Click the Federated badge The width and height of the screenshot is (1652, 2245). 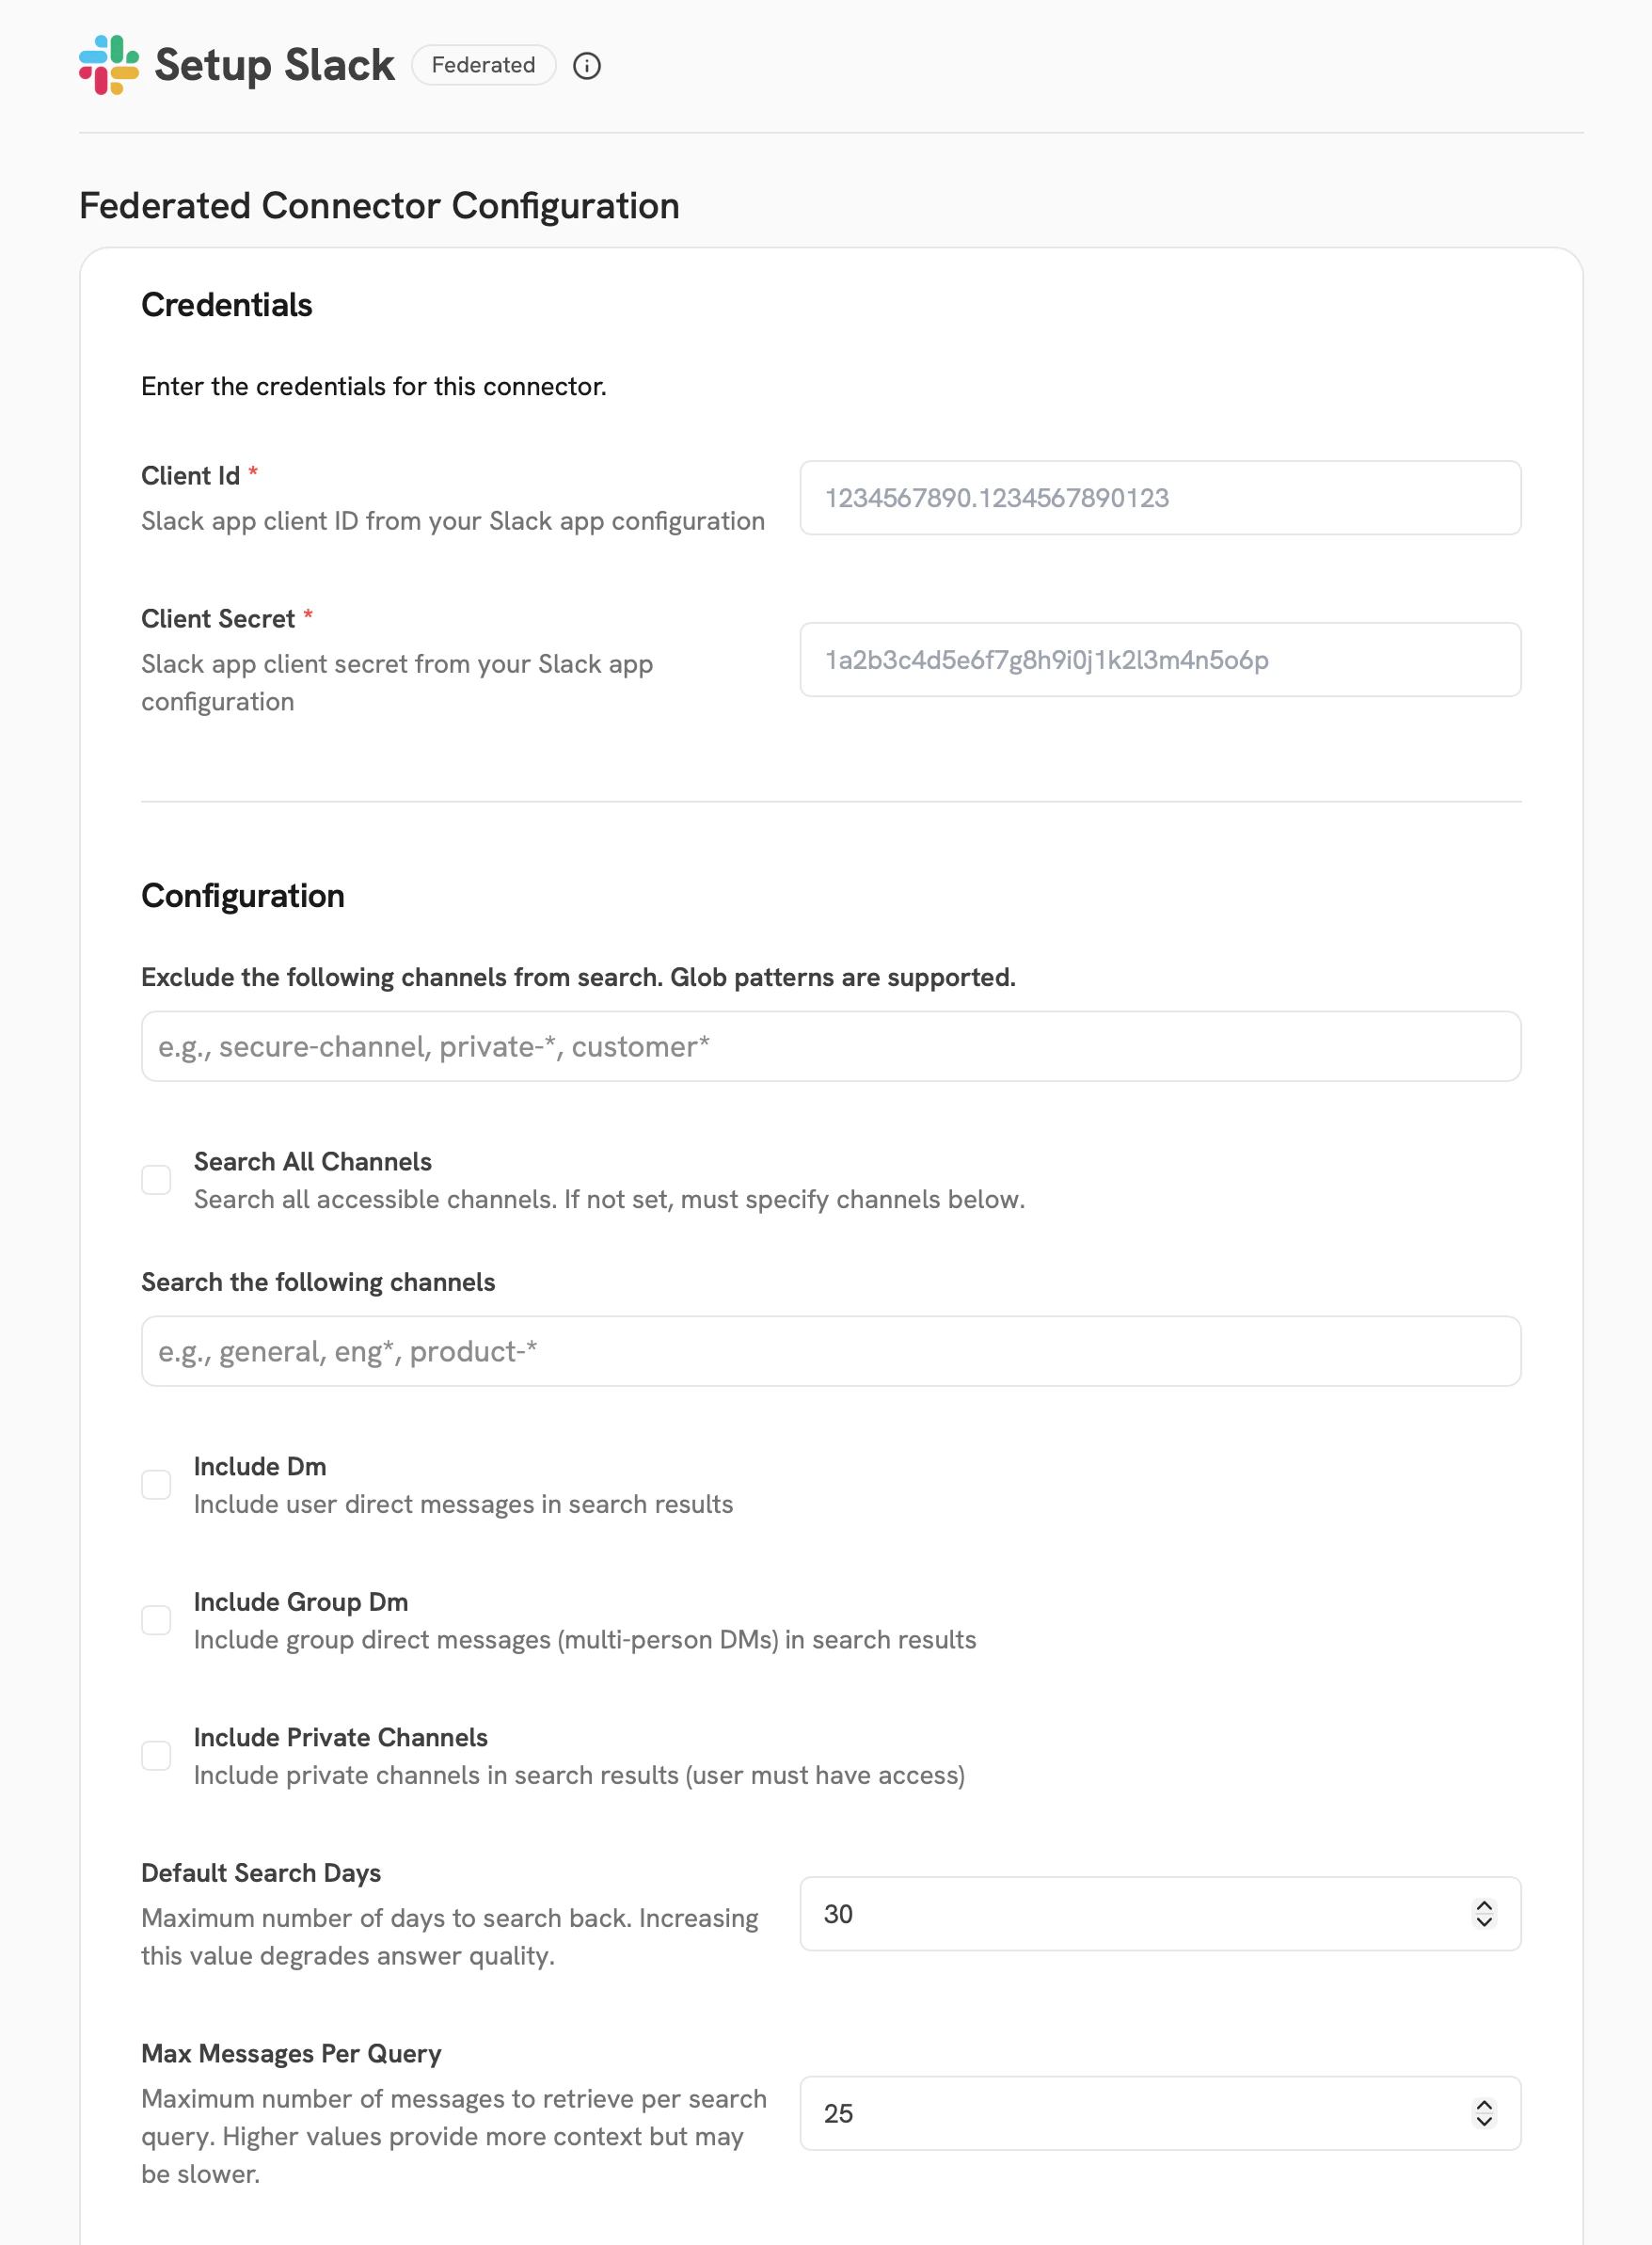tap(483, 65)
